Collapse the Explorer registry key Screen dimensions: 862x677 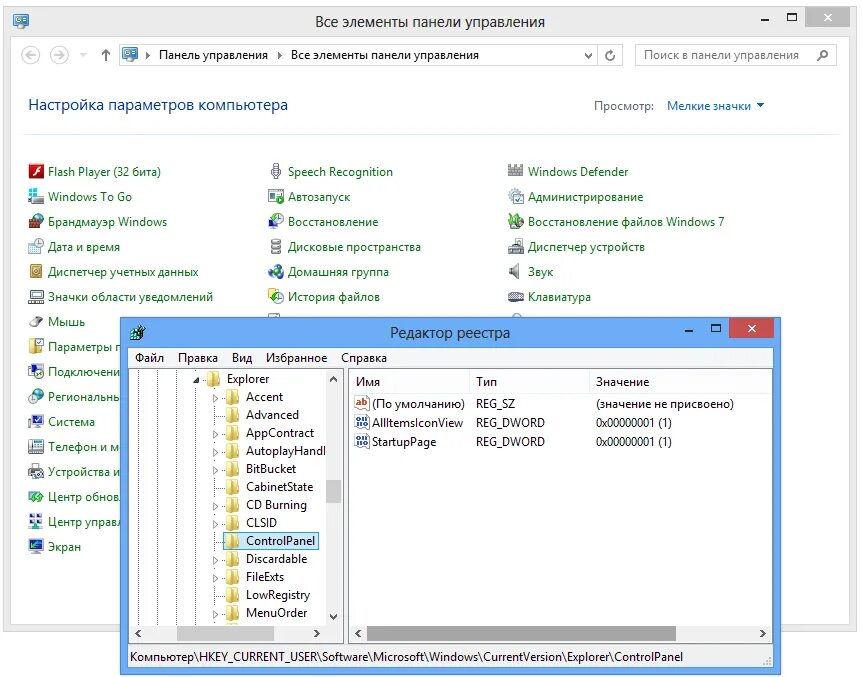point(196,380)
